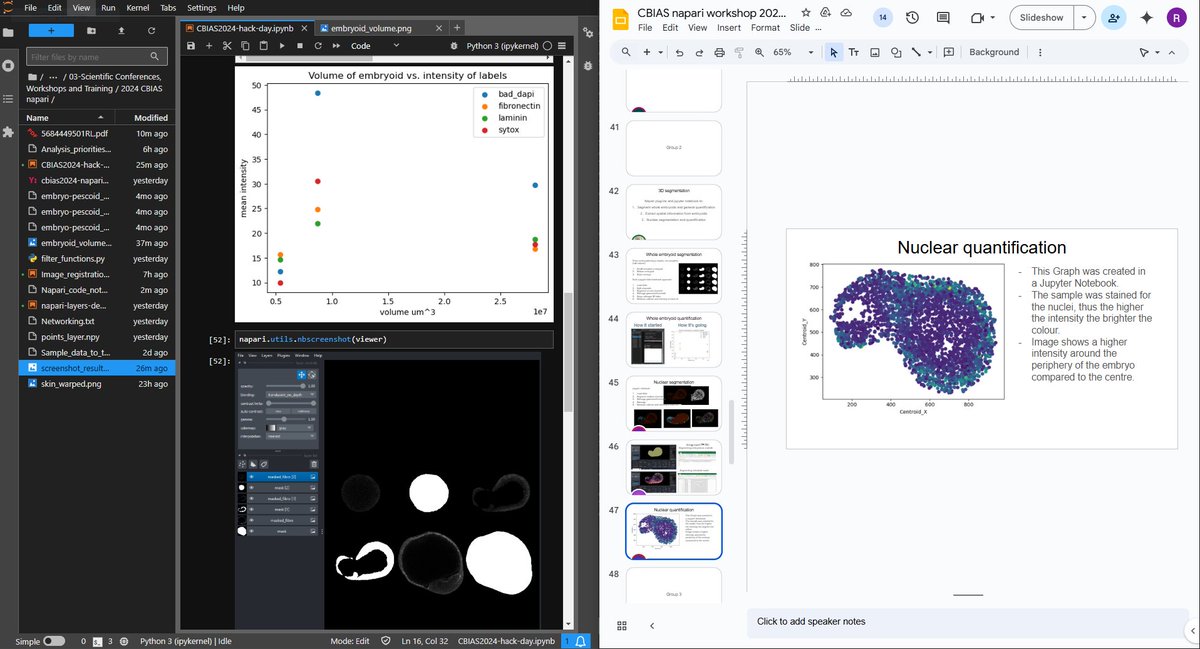Add a comment using the Slides toolbar icon
The image size is (1200, 649).
pyautogui.click(x=949, y=52)
